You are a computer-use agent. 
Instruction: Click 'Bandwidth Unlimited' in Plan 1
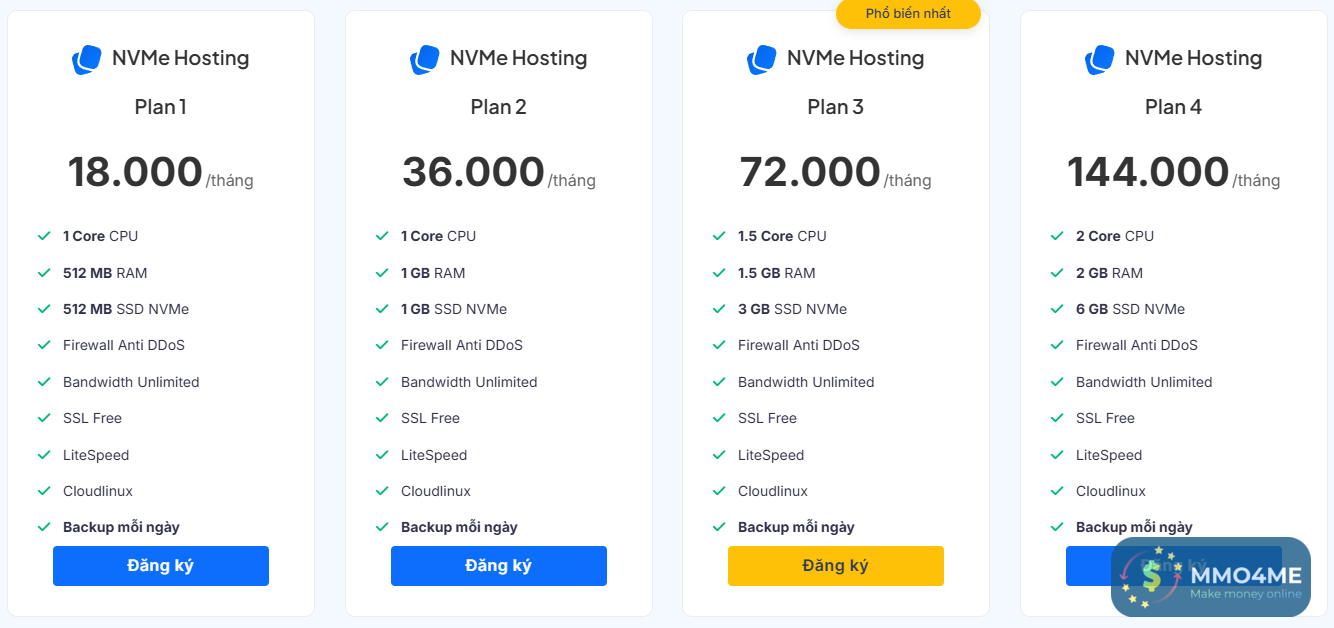click(131, 382)
